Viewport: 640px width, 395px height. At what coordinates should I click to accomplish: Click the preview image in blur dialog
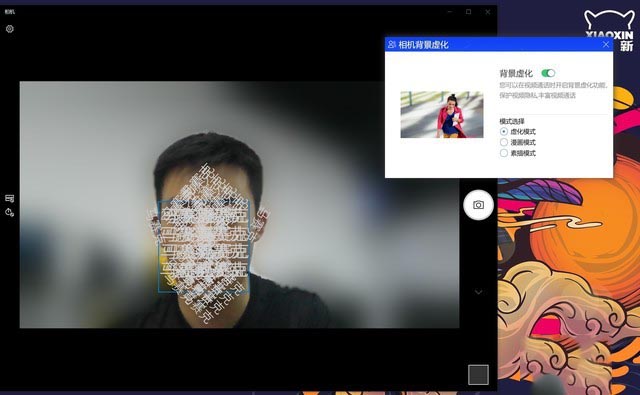pos(442,115)
